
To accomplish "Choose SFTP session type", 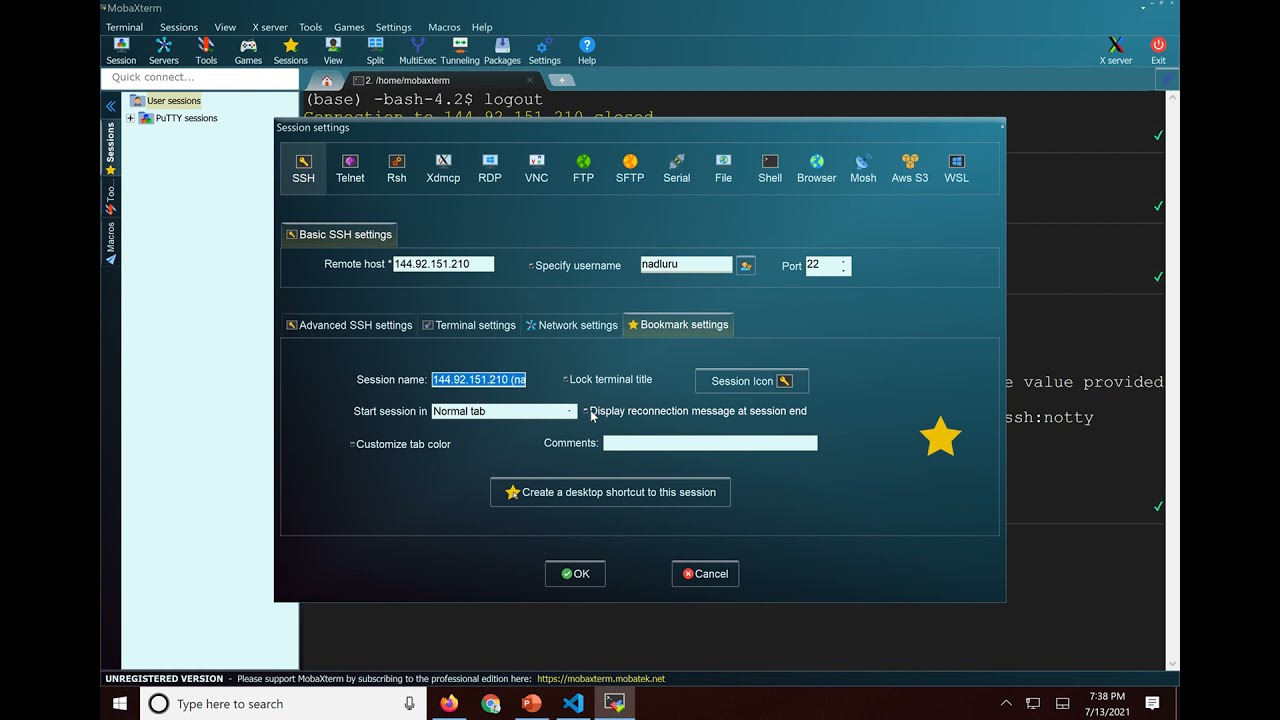I will point(630,168).
